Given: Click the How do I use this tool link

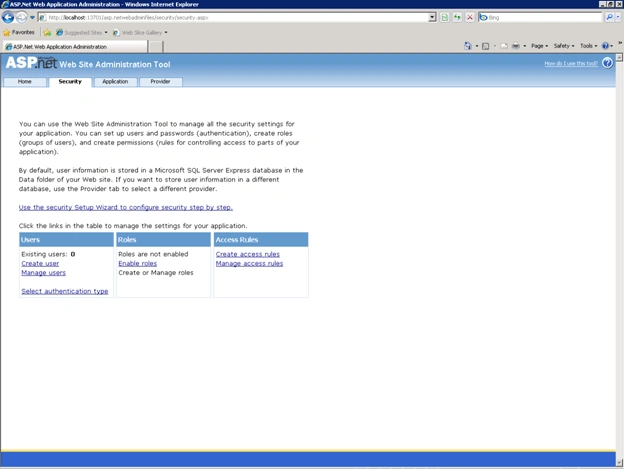Looking at the screenshot, I should click(x=571, y=63).
